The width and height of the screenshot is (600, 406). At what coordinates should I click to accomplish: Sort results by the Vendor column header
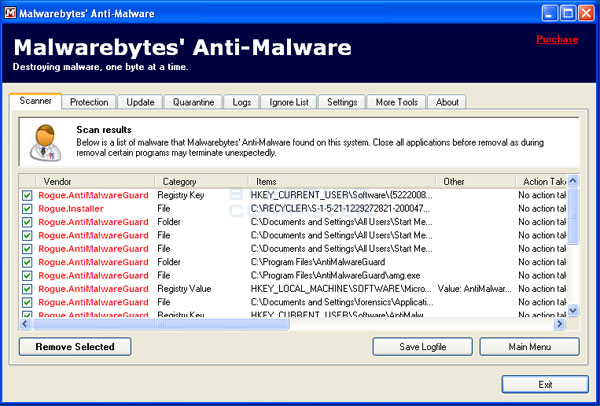(x=95, y=181)
